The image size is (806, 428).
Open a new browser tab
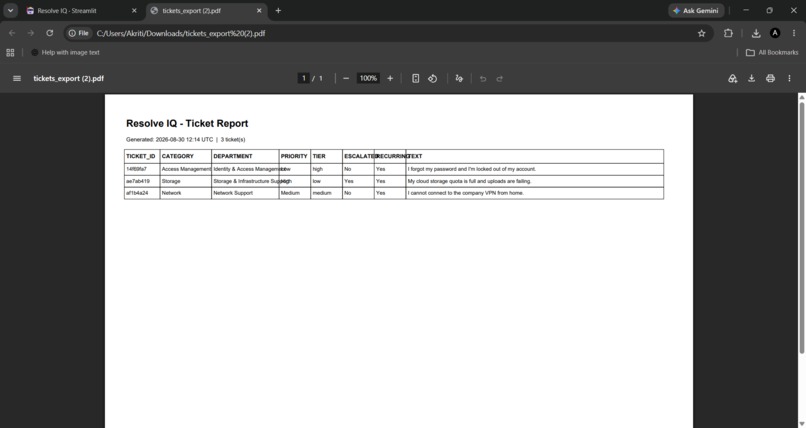point(278,10)
